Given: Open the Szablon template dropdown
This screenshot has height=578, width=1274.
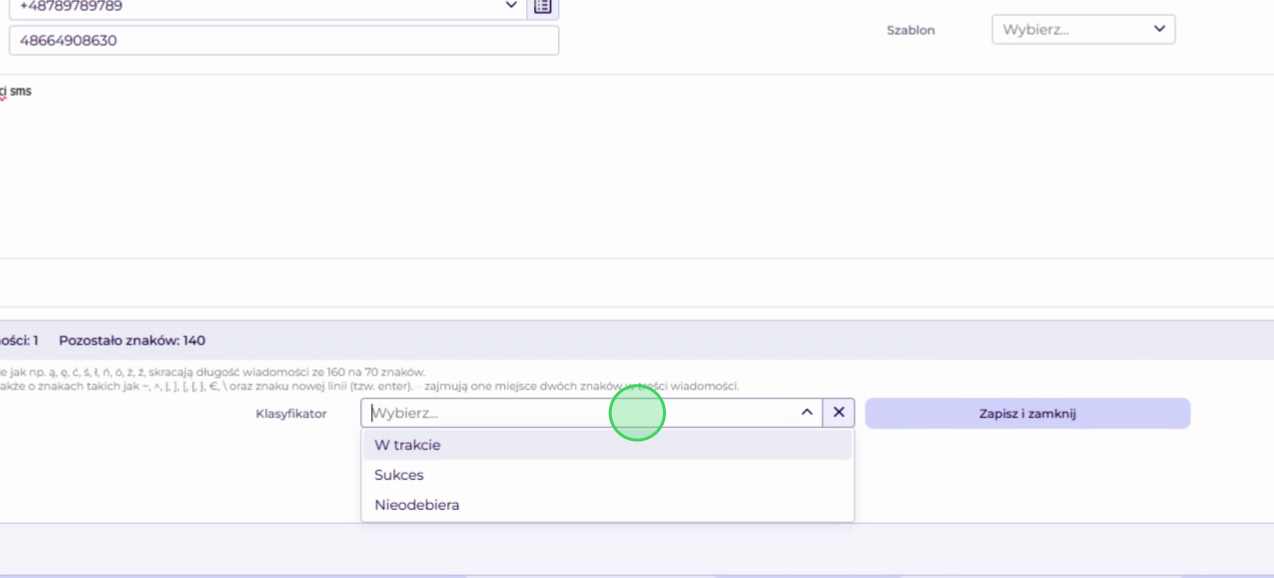Looking at the screenshot, I should pos(1083,29).
